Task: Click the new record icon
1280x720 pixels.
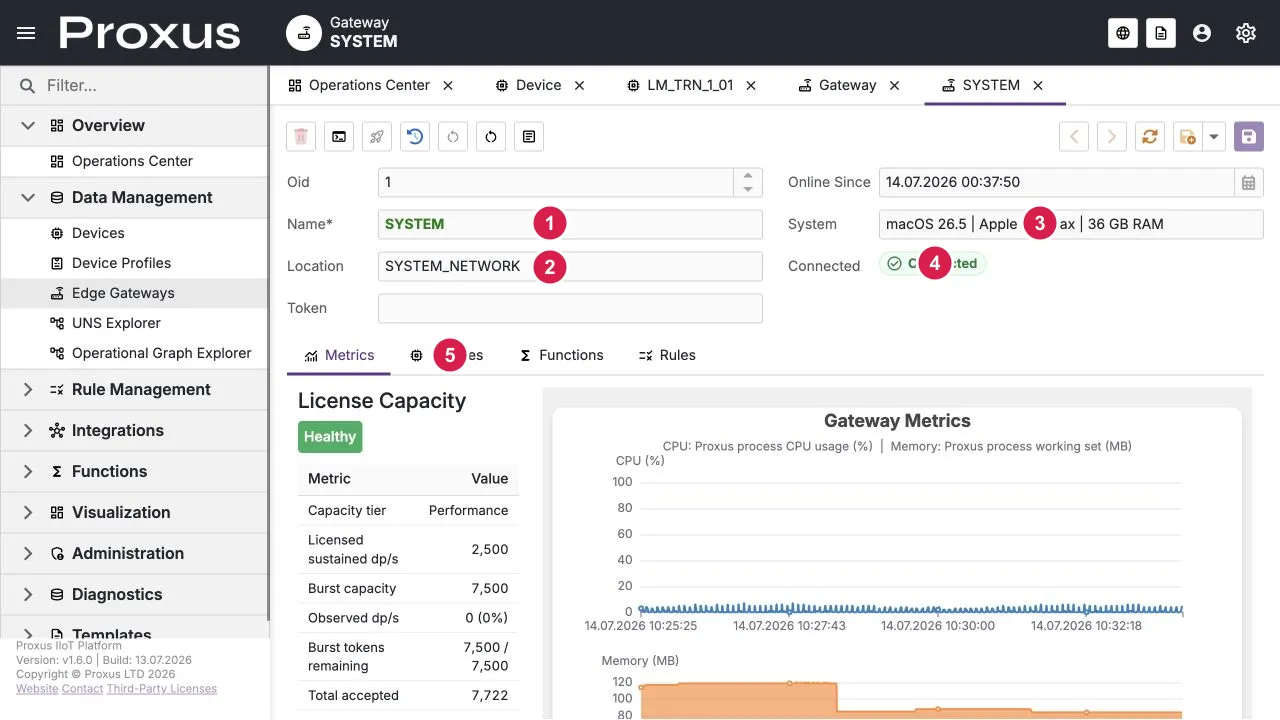Action: (1187, 137)
